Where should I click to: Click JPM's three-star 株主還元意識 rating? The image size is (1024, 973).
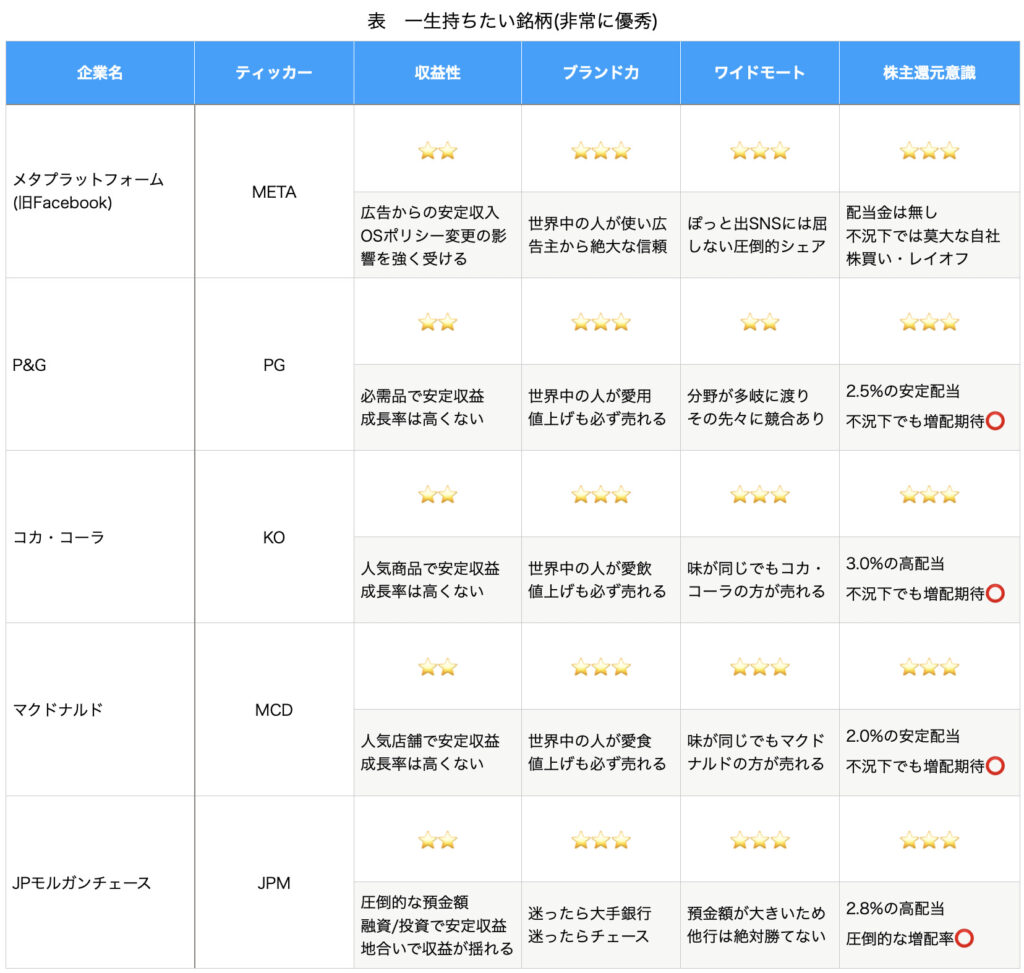929,840
